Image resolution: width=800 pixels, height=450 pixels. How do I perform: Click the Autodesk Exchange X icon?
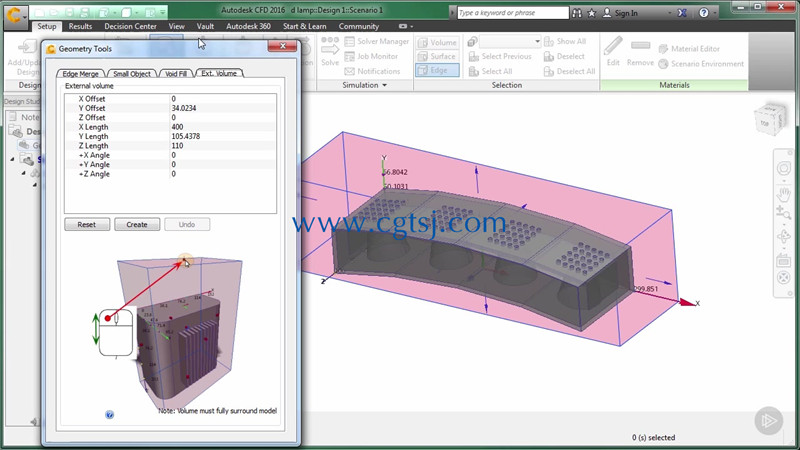(x=682, y=13)
